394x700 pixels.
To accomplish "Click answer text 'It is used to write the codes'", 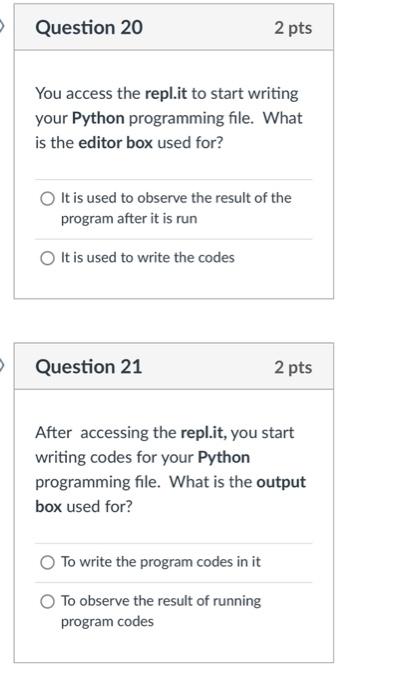I will pyautogui.click(x=148, y=258).
